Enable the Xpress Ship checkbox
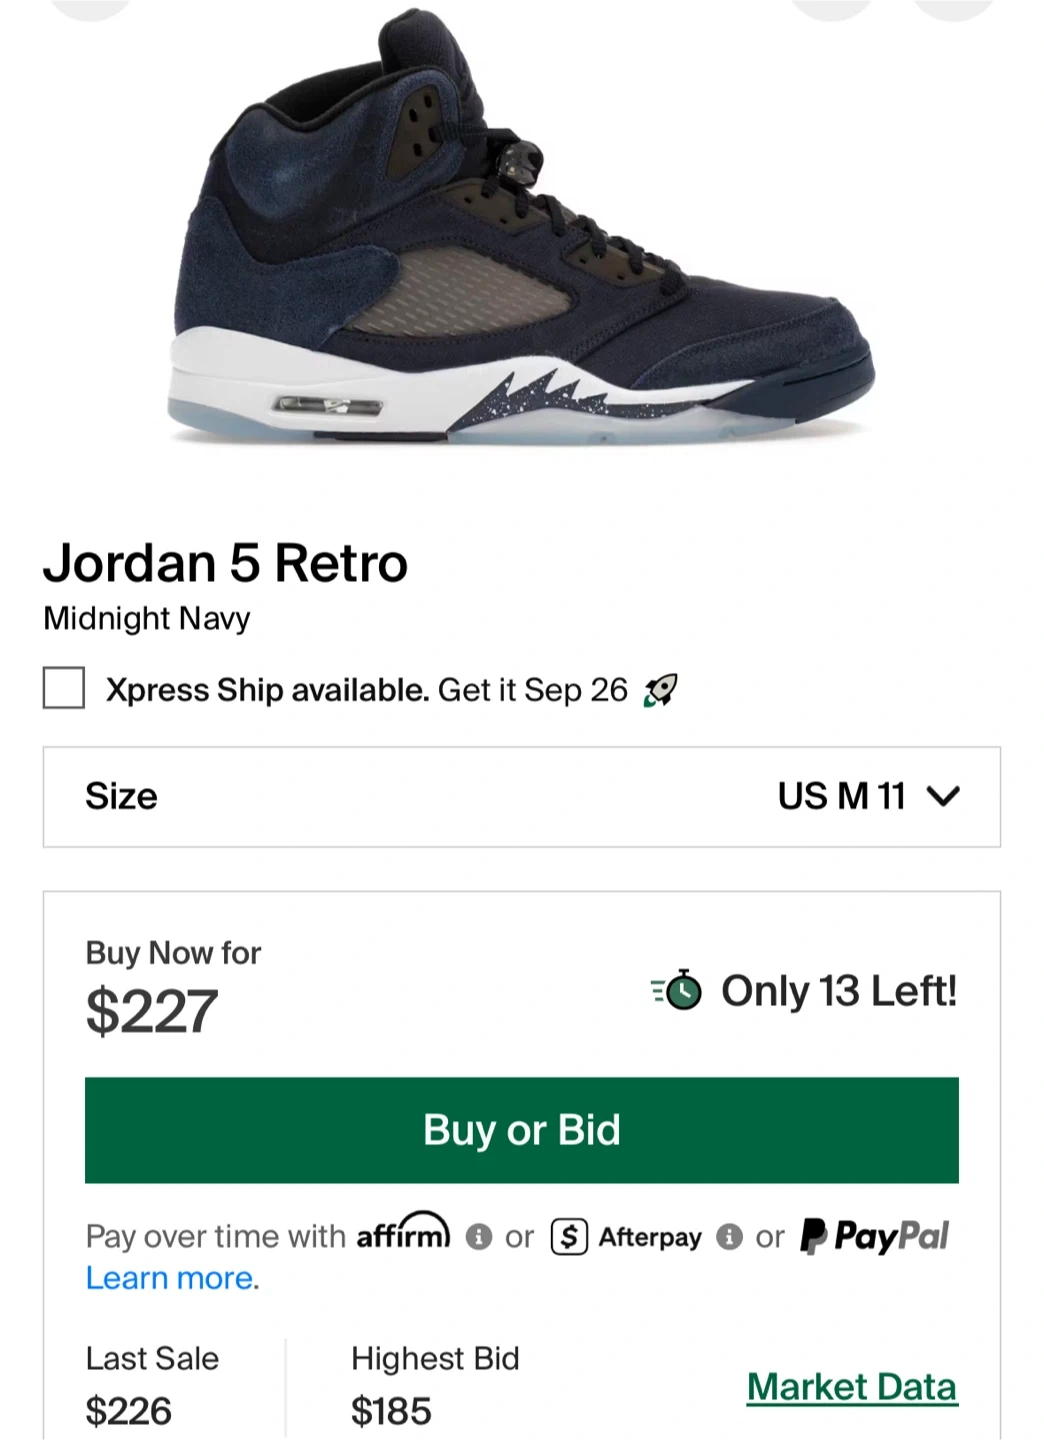The width and height of the screenshot is (1044, 1440). pos(64,689)
